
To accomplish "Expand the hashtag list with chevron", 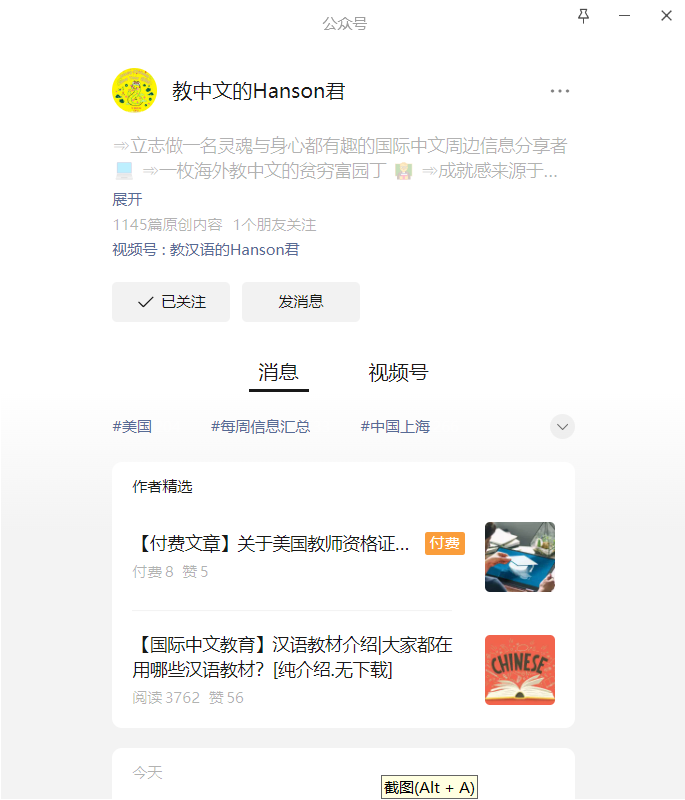I will 562,427.
